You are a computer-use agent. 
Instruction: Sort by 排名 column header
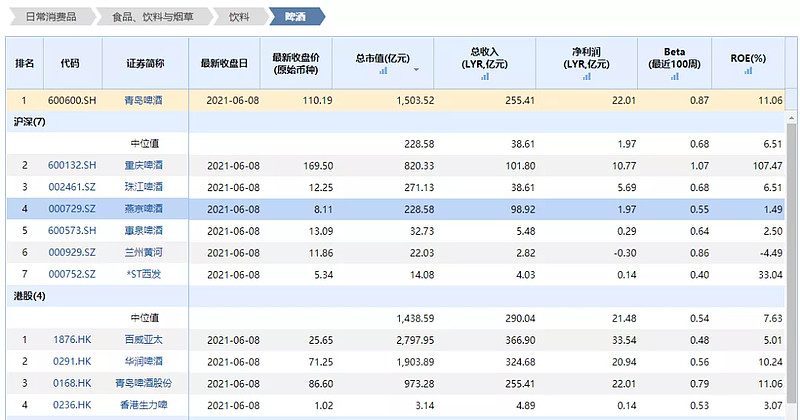pyautogui.click(x=24, y=63)
